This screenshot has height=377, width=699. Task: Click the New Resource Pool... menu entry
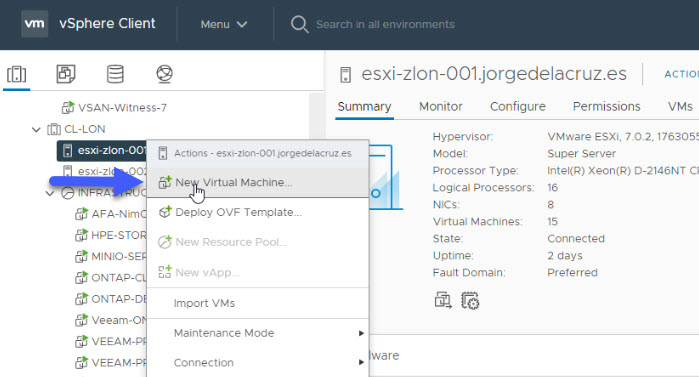click(258, 242)
